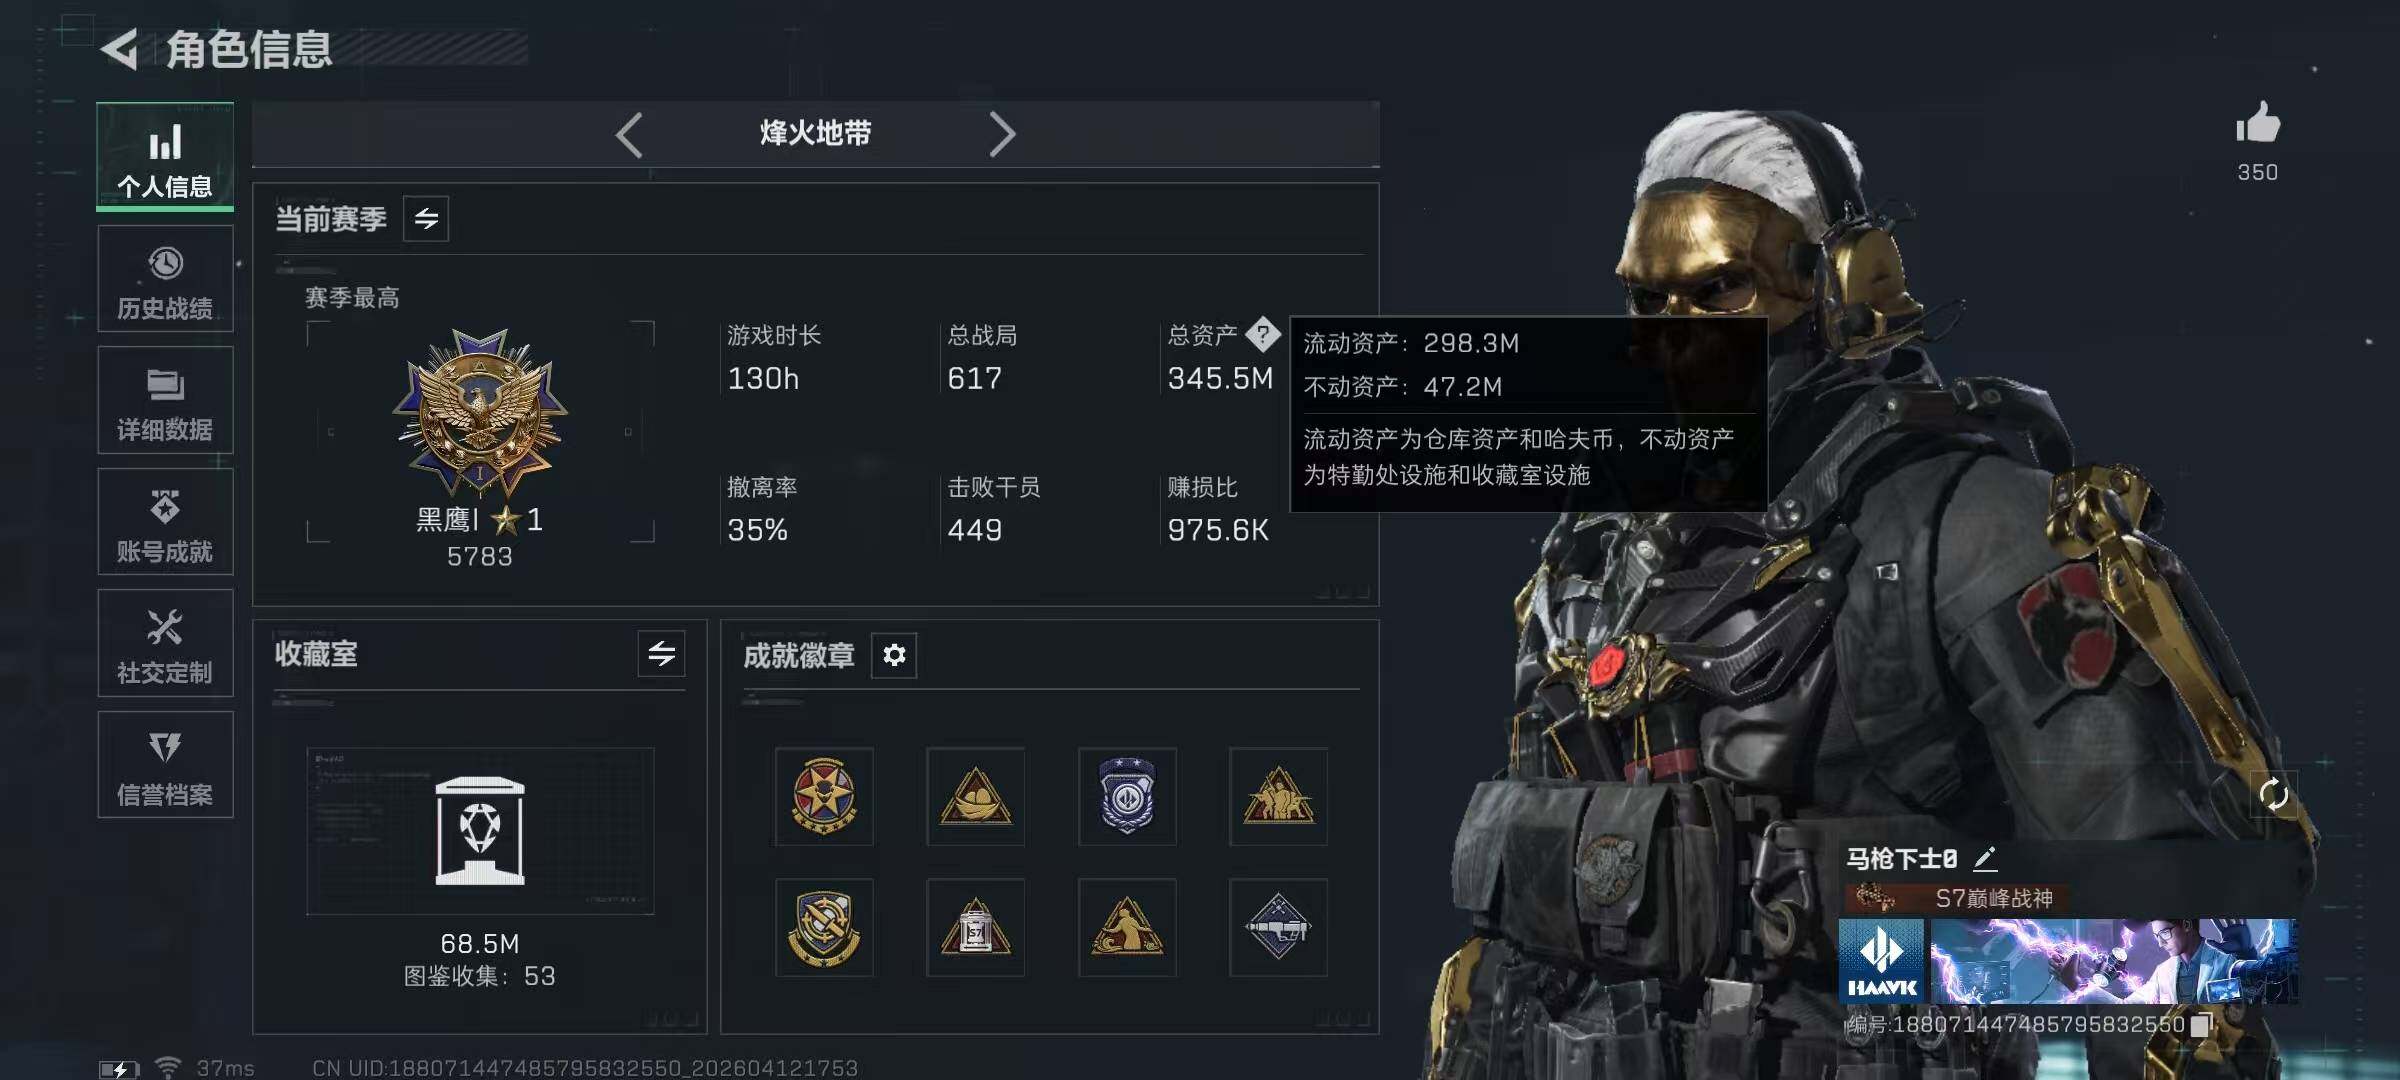Rotate character with the refresh icon

[2273, 795]
